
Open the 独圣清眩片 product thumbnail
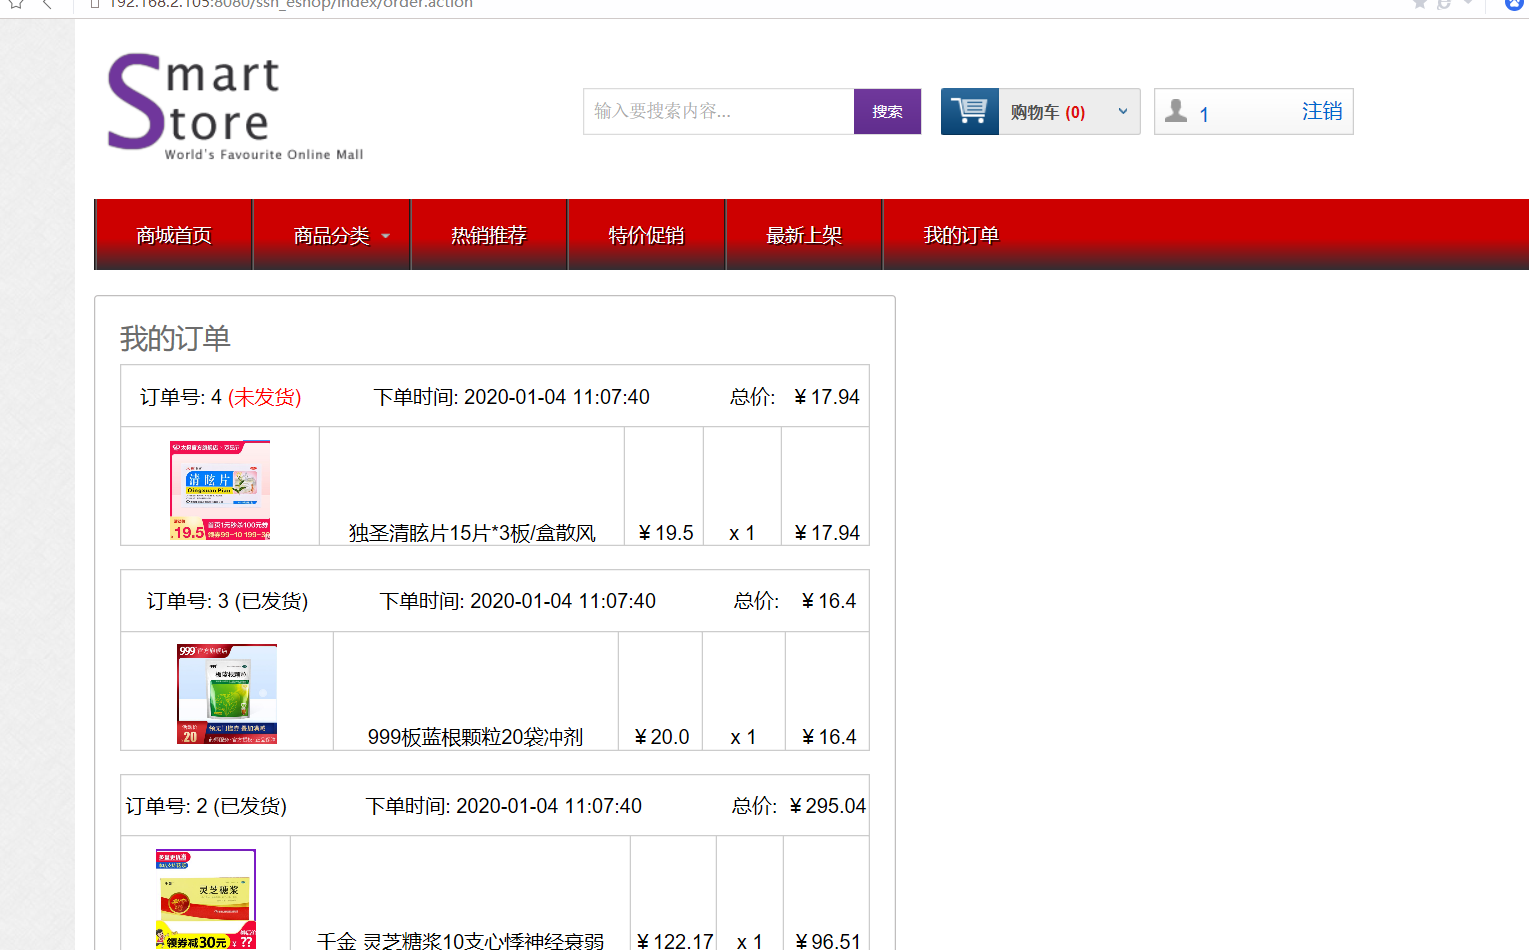[x=220, y=490]
